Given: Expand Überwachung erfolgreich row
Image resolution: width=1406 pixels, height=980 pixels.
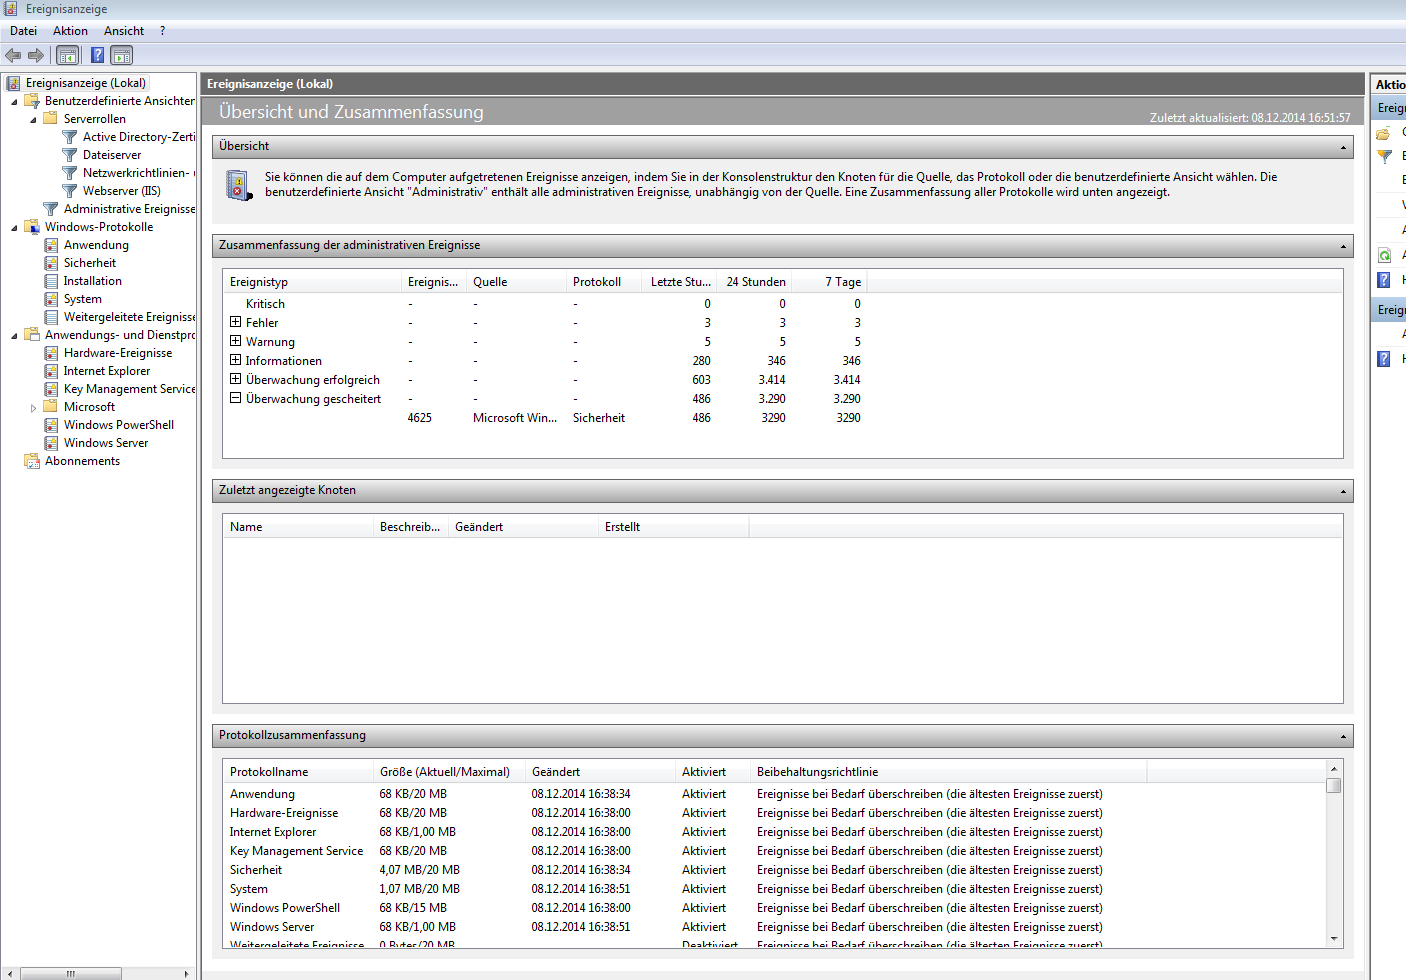Looking at the screenshot, I should [236, 379].
